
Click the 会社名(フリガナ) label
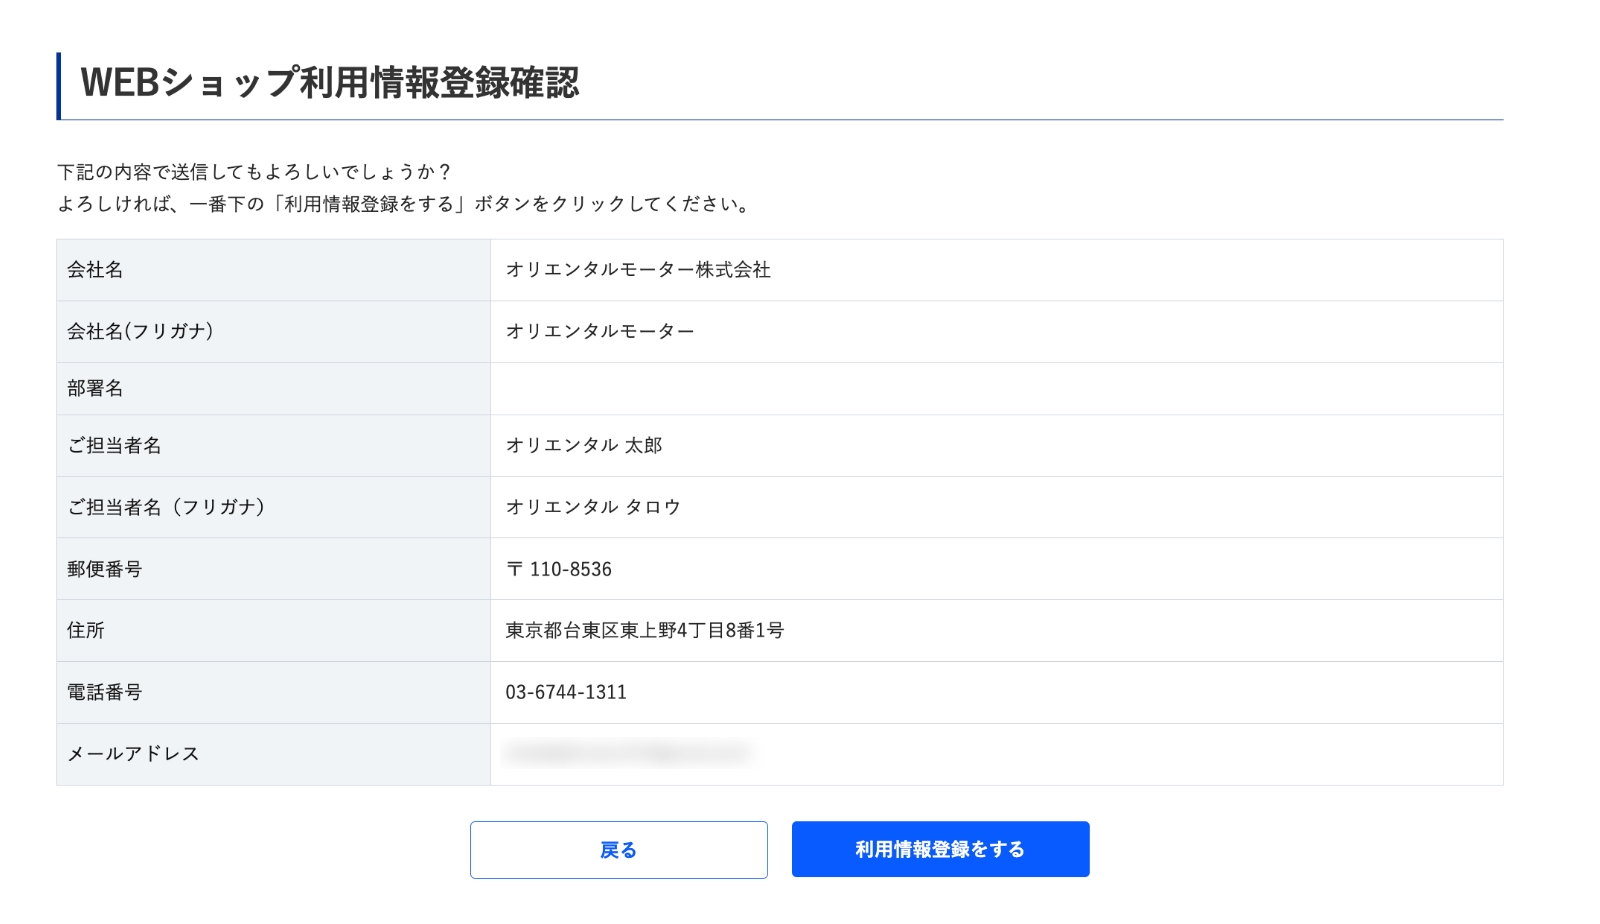pos(140,331)
